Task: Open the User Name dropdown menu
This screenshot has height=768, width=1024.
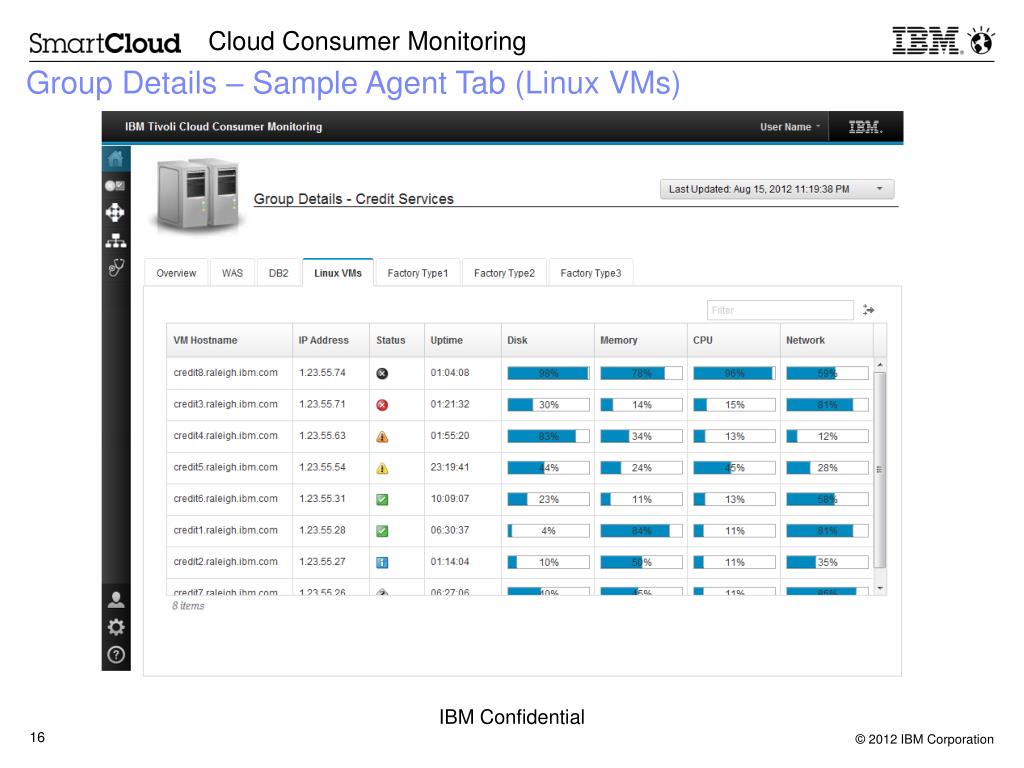Action: pos(790,127)
